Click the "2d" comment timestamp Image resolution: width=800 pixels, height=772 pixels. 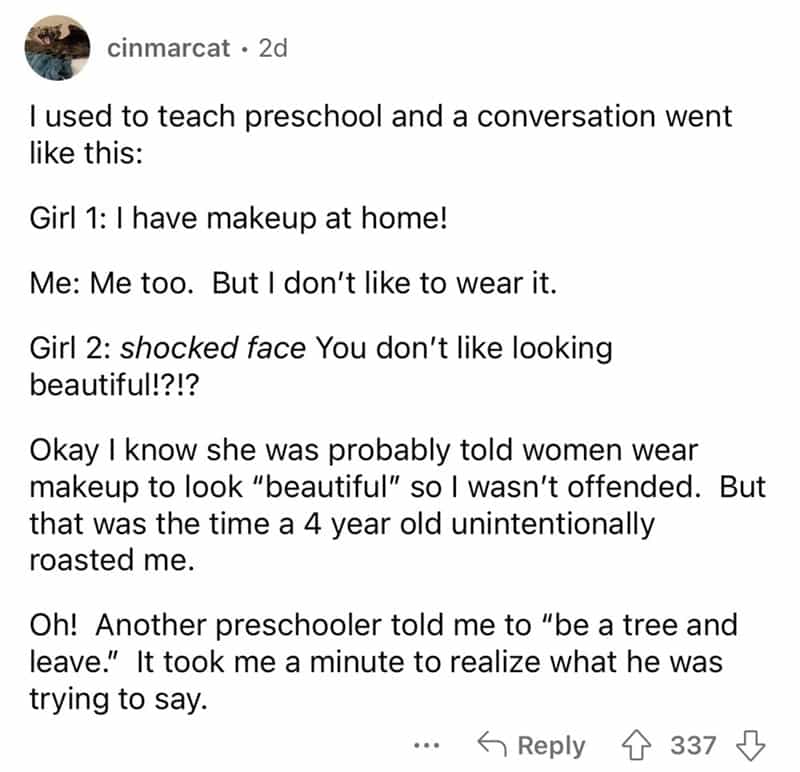click(272, 48)
